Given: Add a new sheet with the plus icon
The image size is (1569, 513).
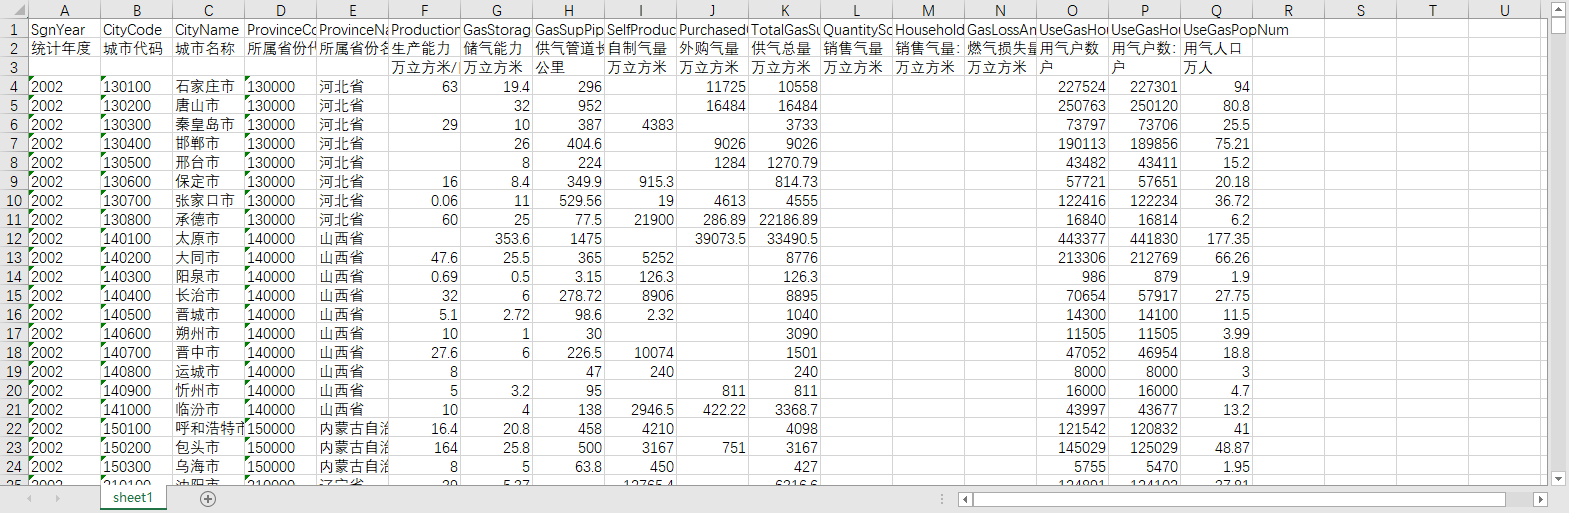Looking at the screenshot, I should pos(208,498).
